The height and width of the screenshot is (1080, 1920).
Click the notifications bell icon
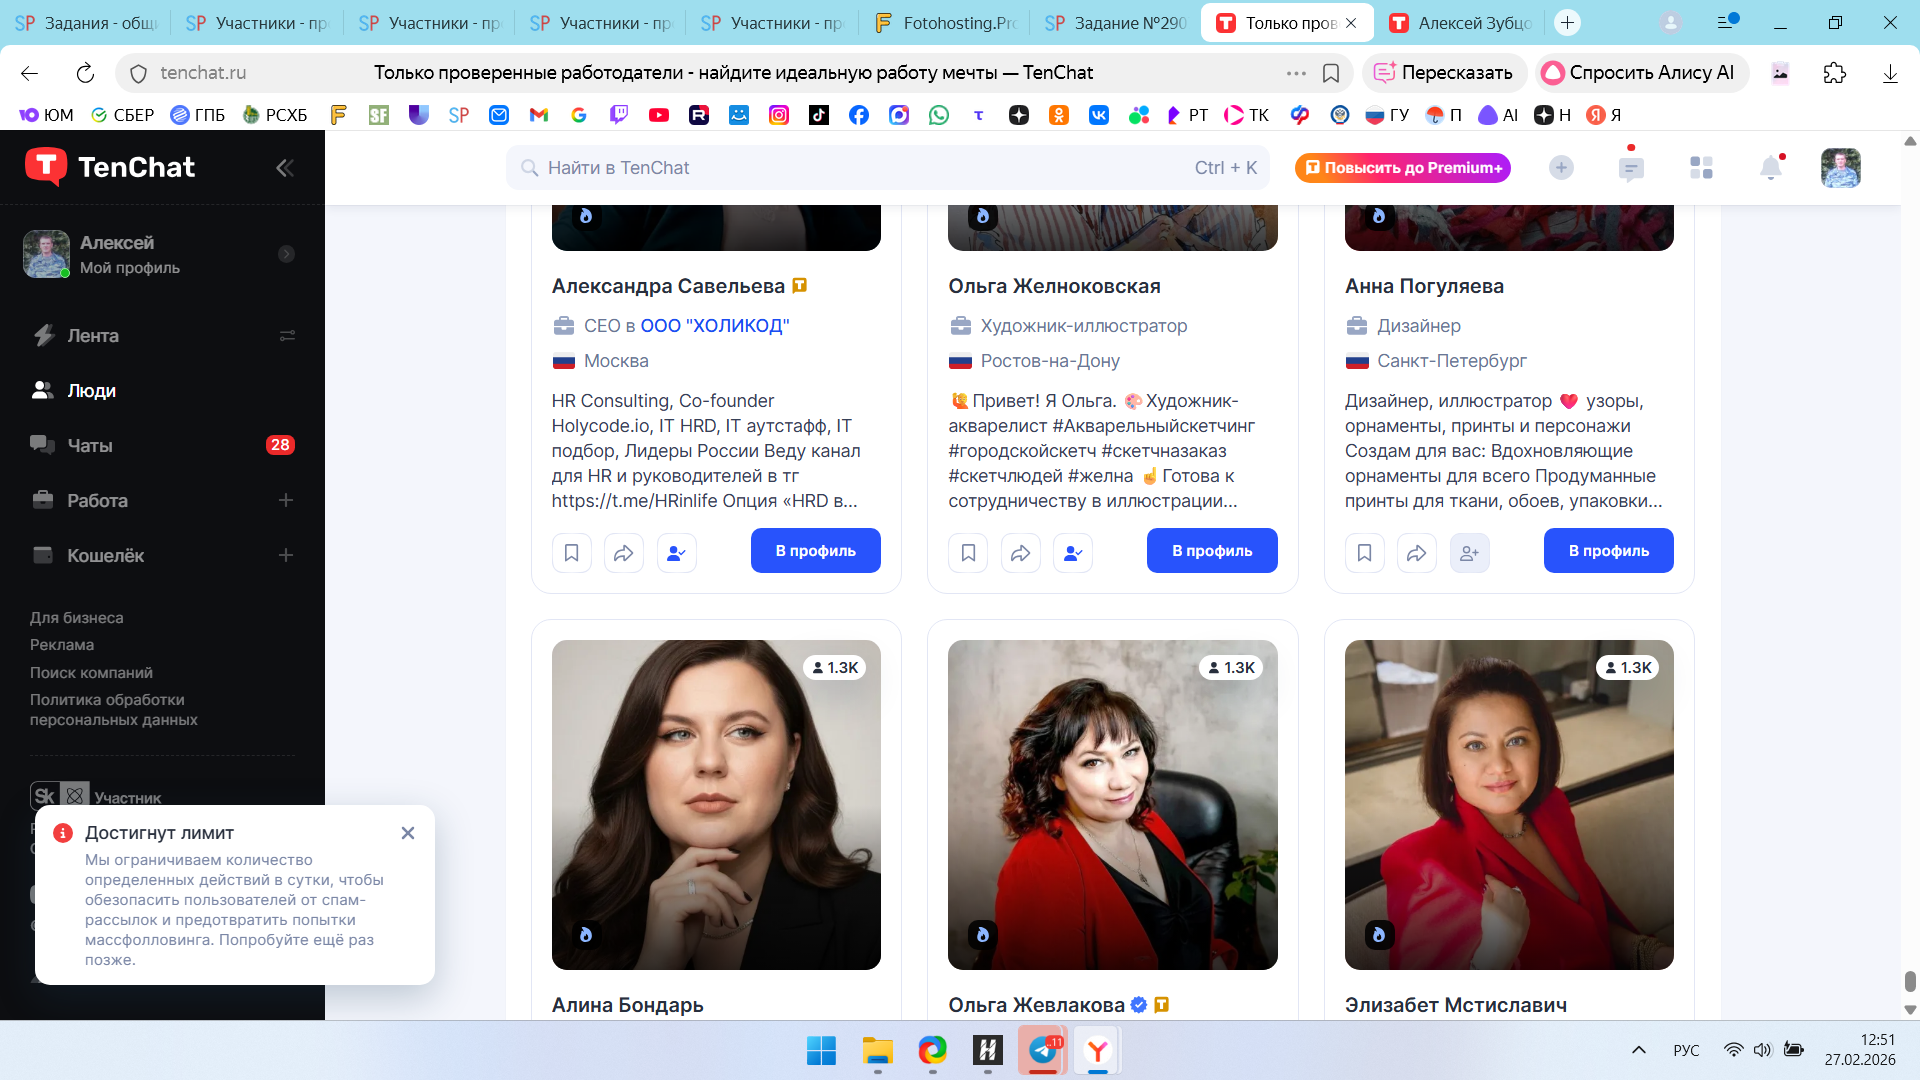[x=1770, y=168]
